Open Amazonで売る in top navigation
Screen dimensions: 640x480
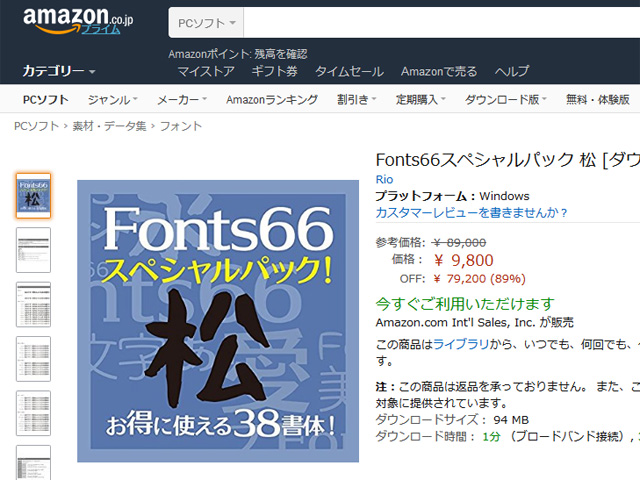pos(439,71)
